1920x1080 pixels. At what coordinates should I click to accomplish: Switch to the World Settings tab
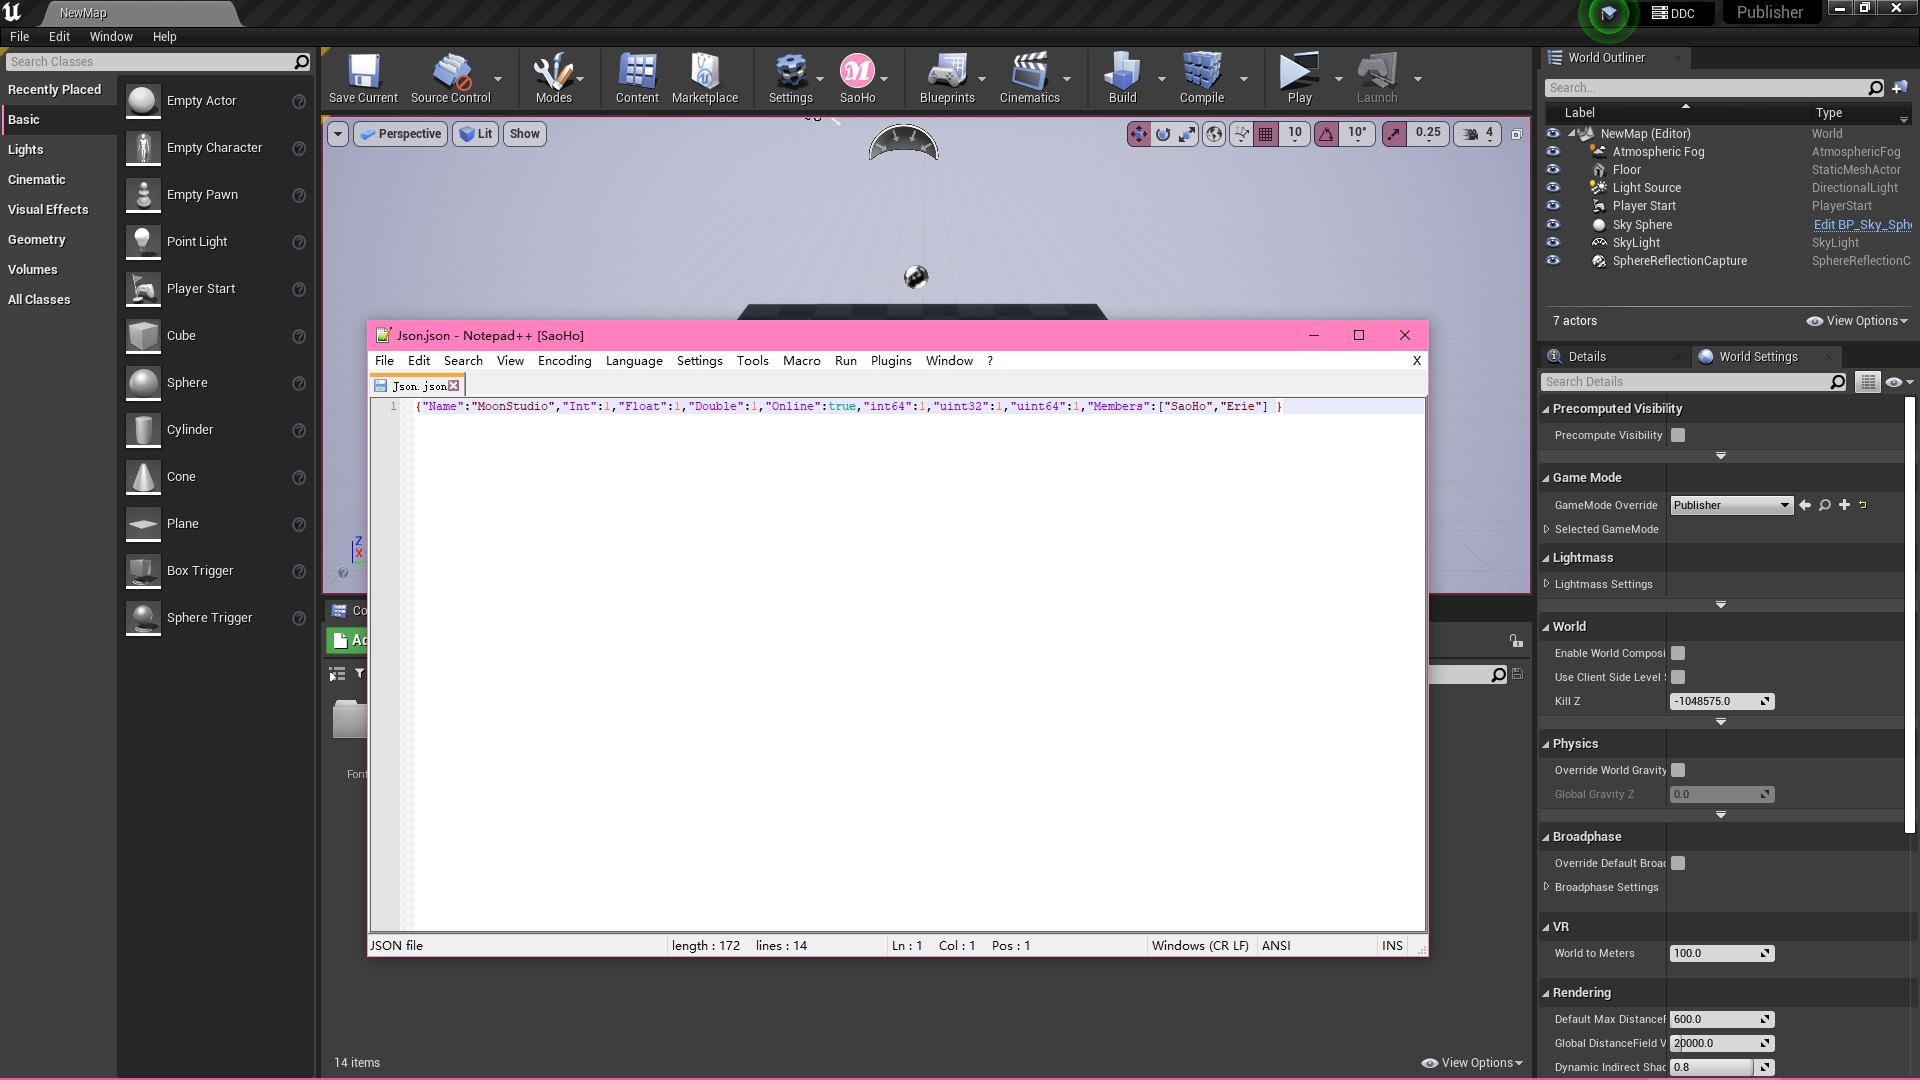(1757, 357)
